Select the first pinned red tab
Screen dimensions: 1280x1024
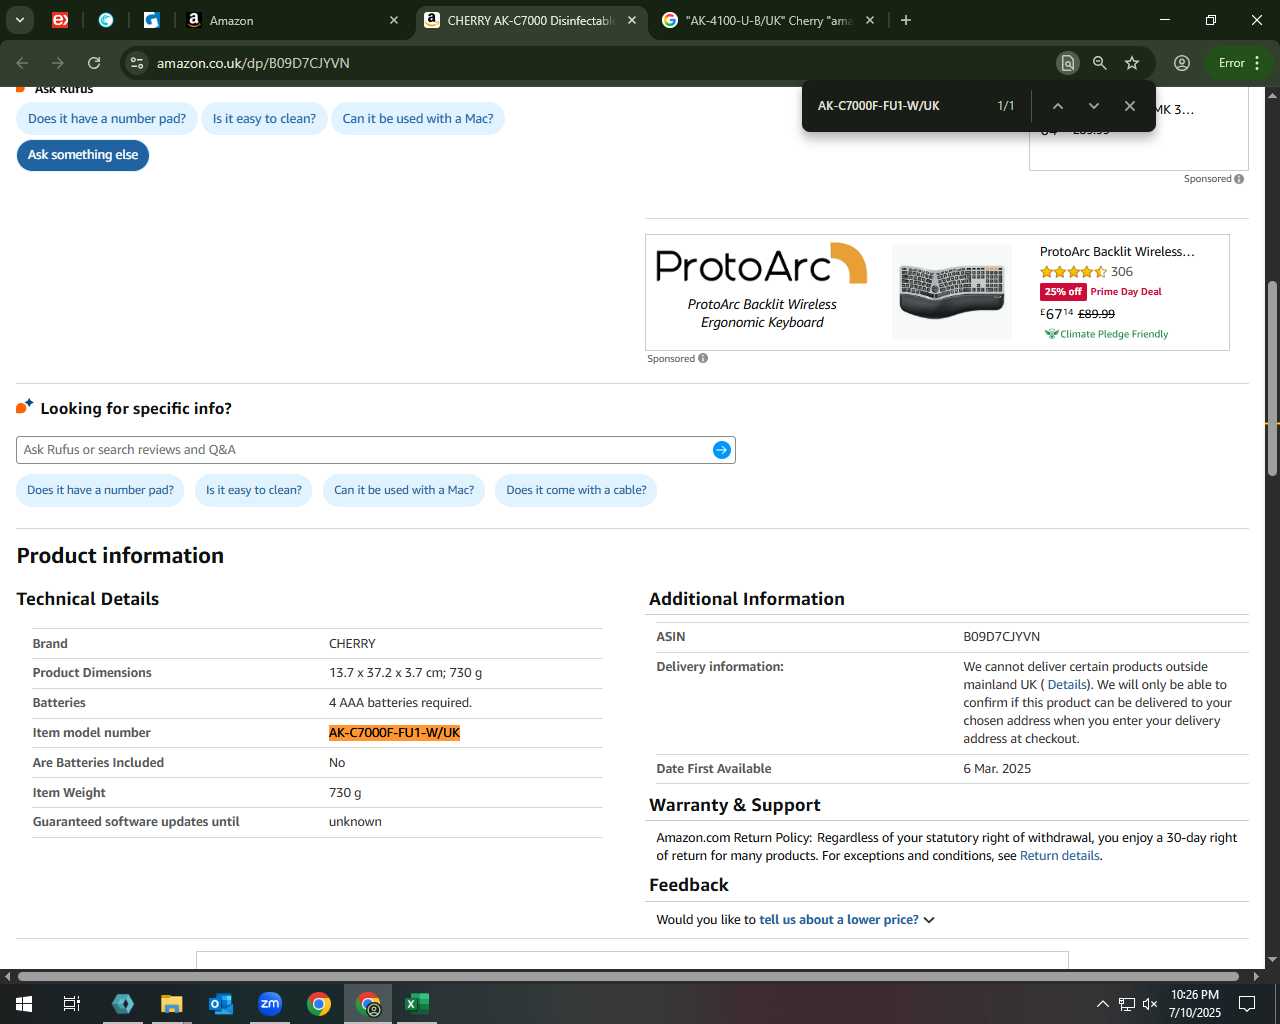60,20
